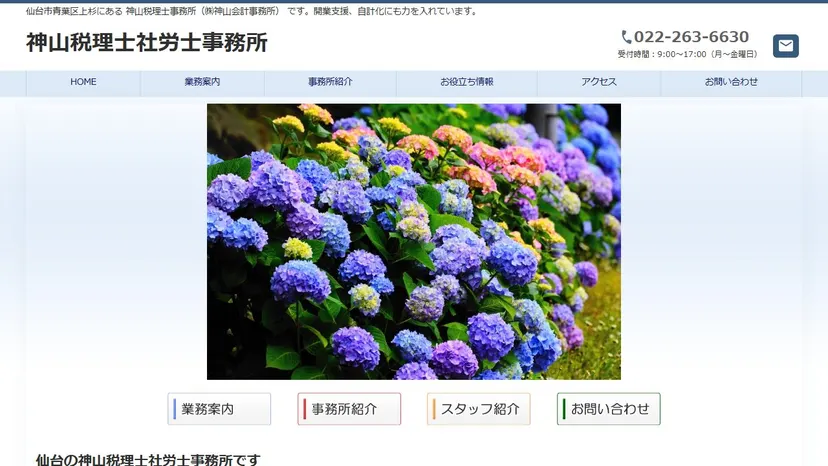
Task: Click the hydrangea flowers banner image
Action: click(414, 241)
